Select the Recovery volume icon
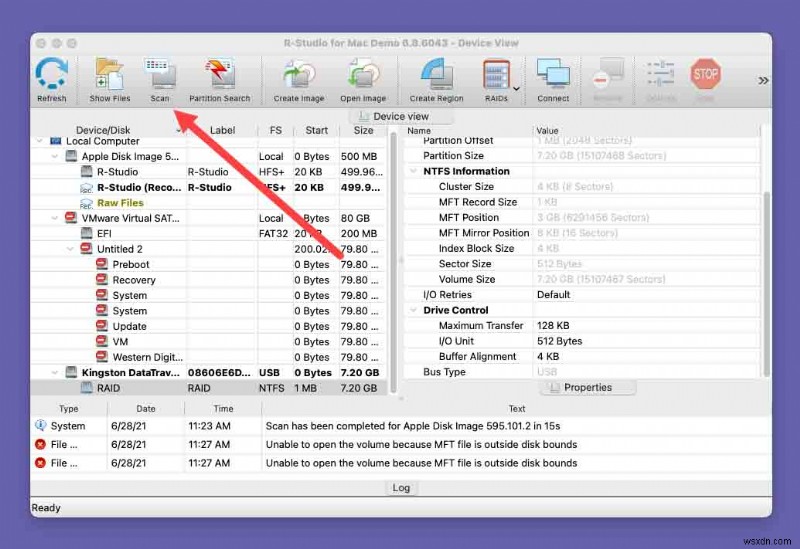This screenshot has height=549, width=800. pos(102,280)
